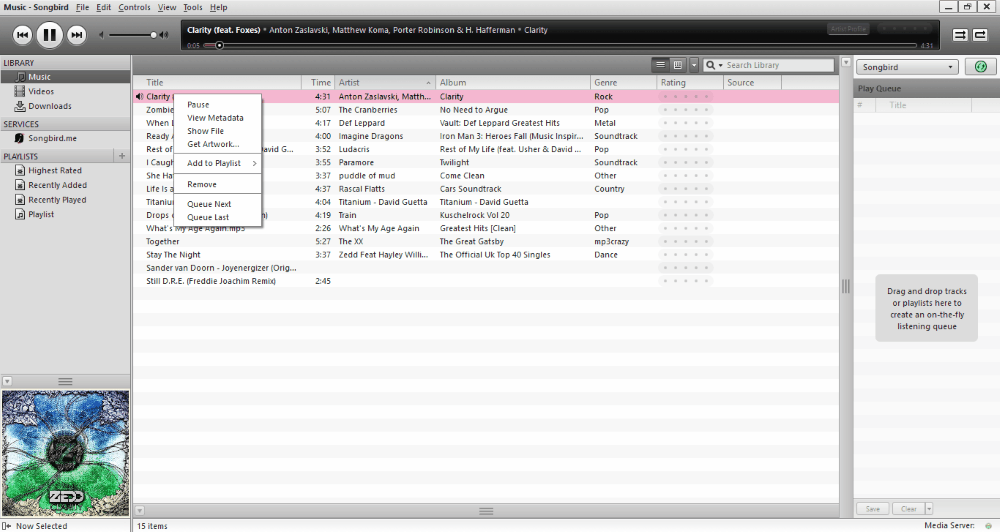The width and height of the screenshot is (1000, 532).
Task: Collapse the right pane arrow toggle
Action: [x=846, y=63]
